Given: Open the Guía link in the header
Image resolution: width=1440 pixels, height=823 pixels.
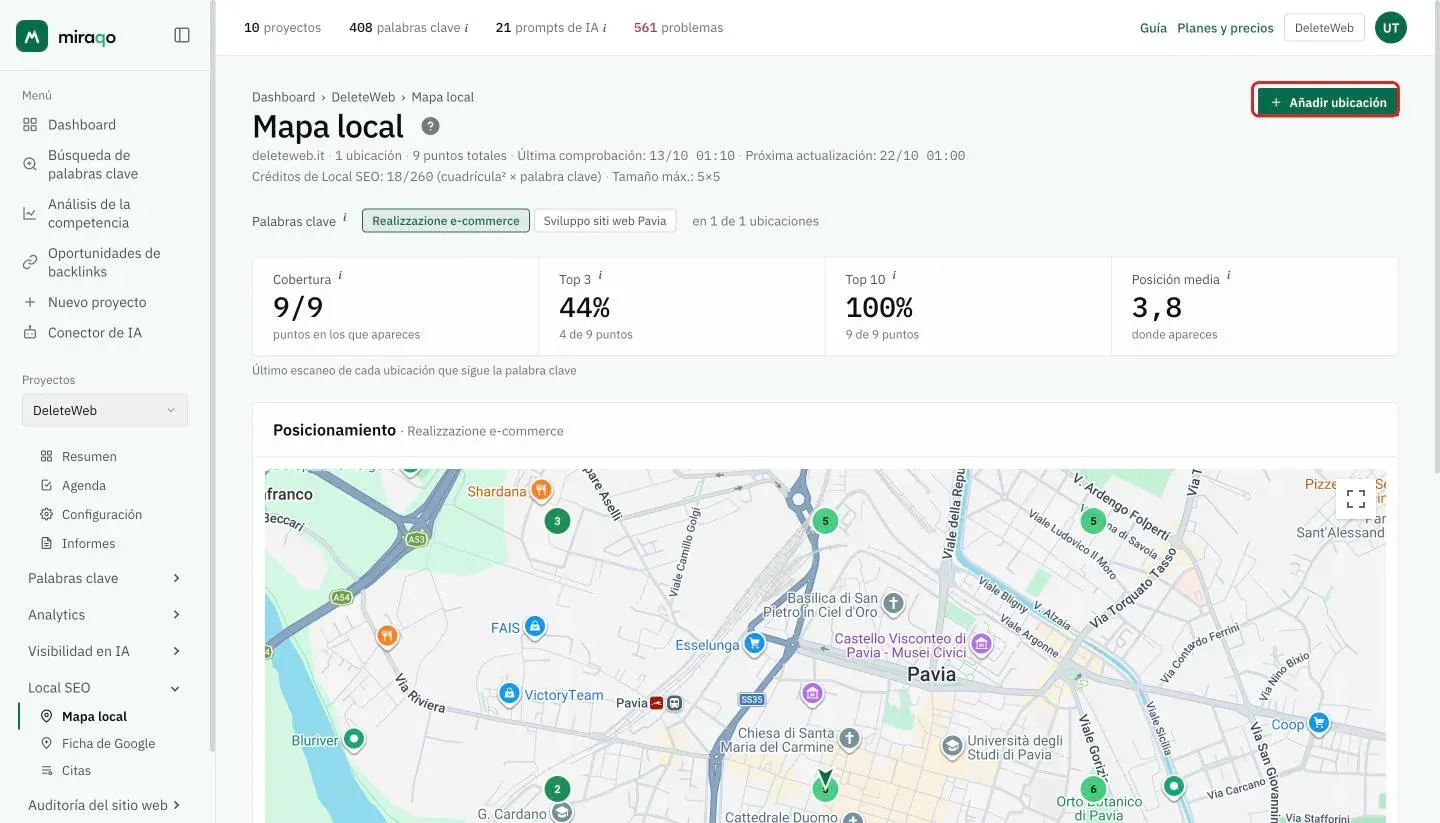Looking at the screenshot, I should (1153, 28).
